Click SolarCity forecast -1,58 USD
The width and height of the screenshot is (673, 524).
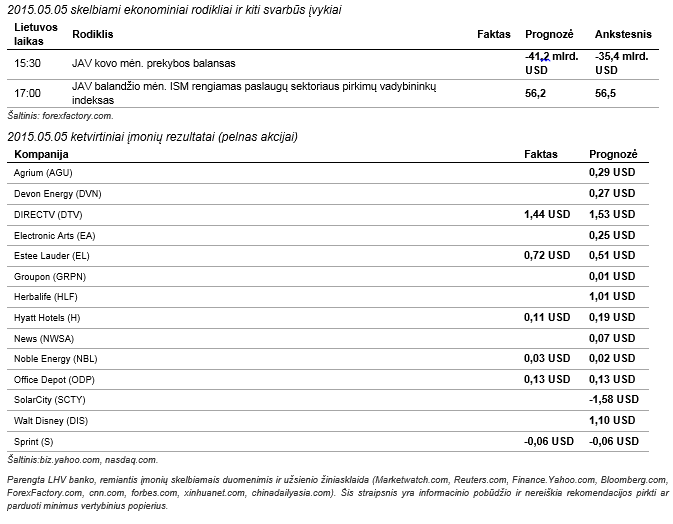tap(614, 400)
